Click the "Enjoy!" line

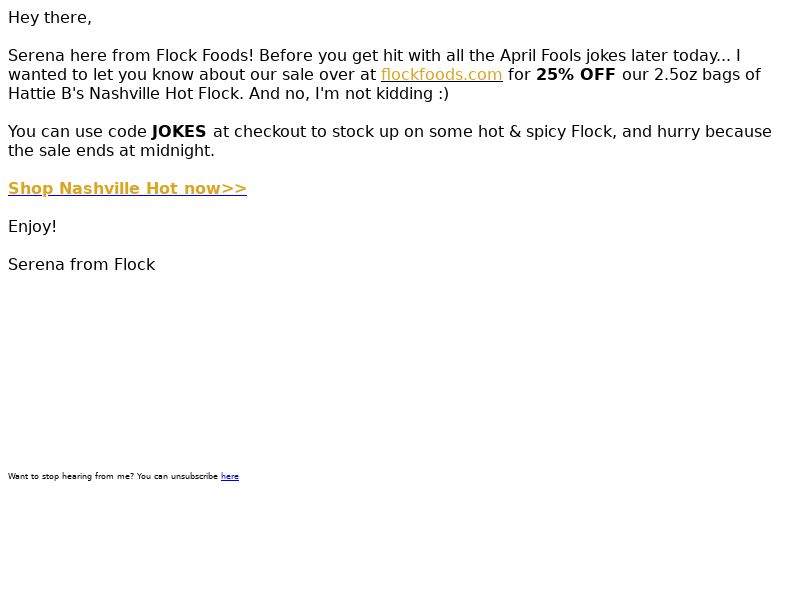click(x=33, y=227)
